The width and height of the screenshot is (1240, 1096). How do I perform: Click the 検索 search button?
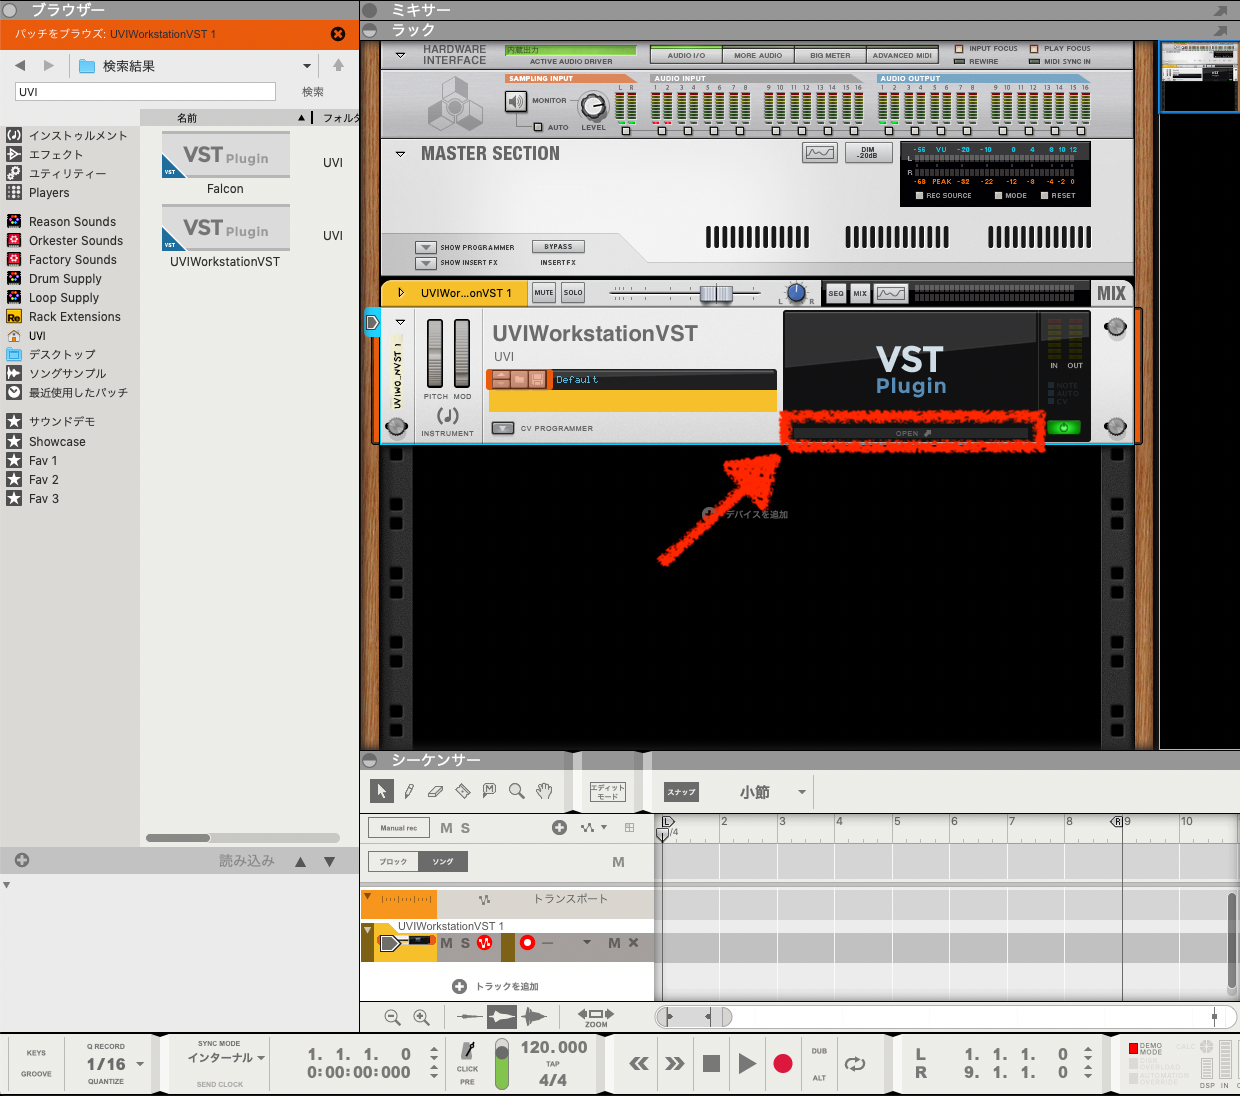[313, 91]
